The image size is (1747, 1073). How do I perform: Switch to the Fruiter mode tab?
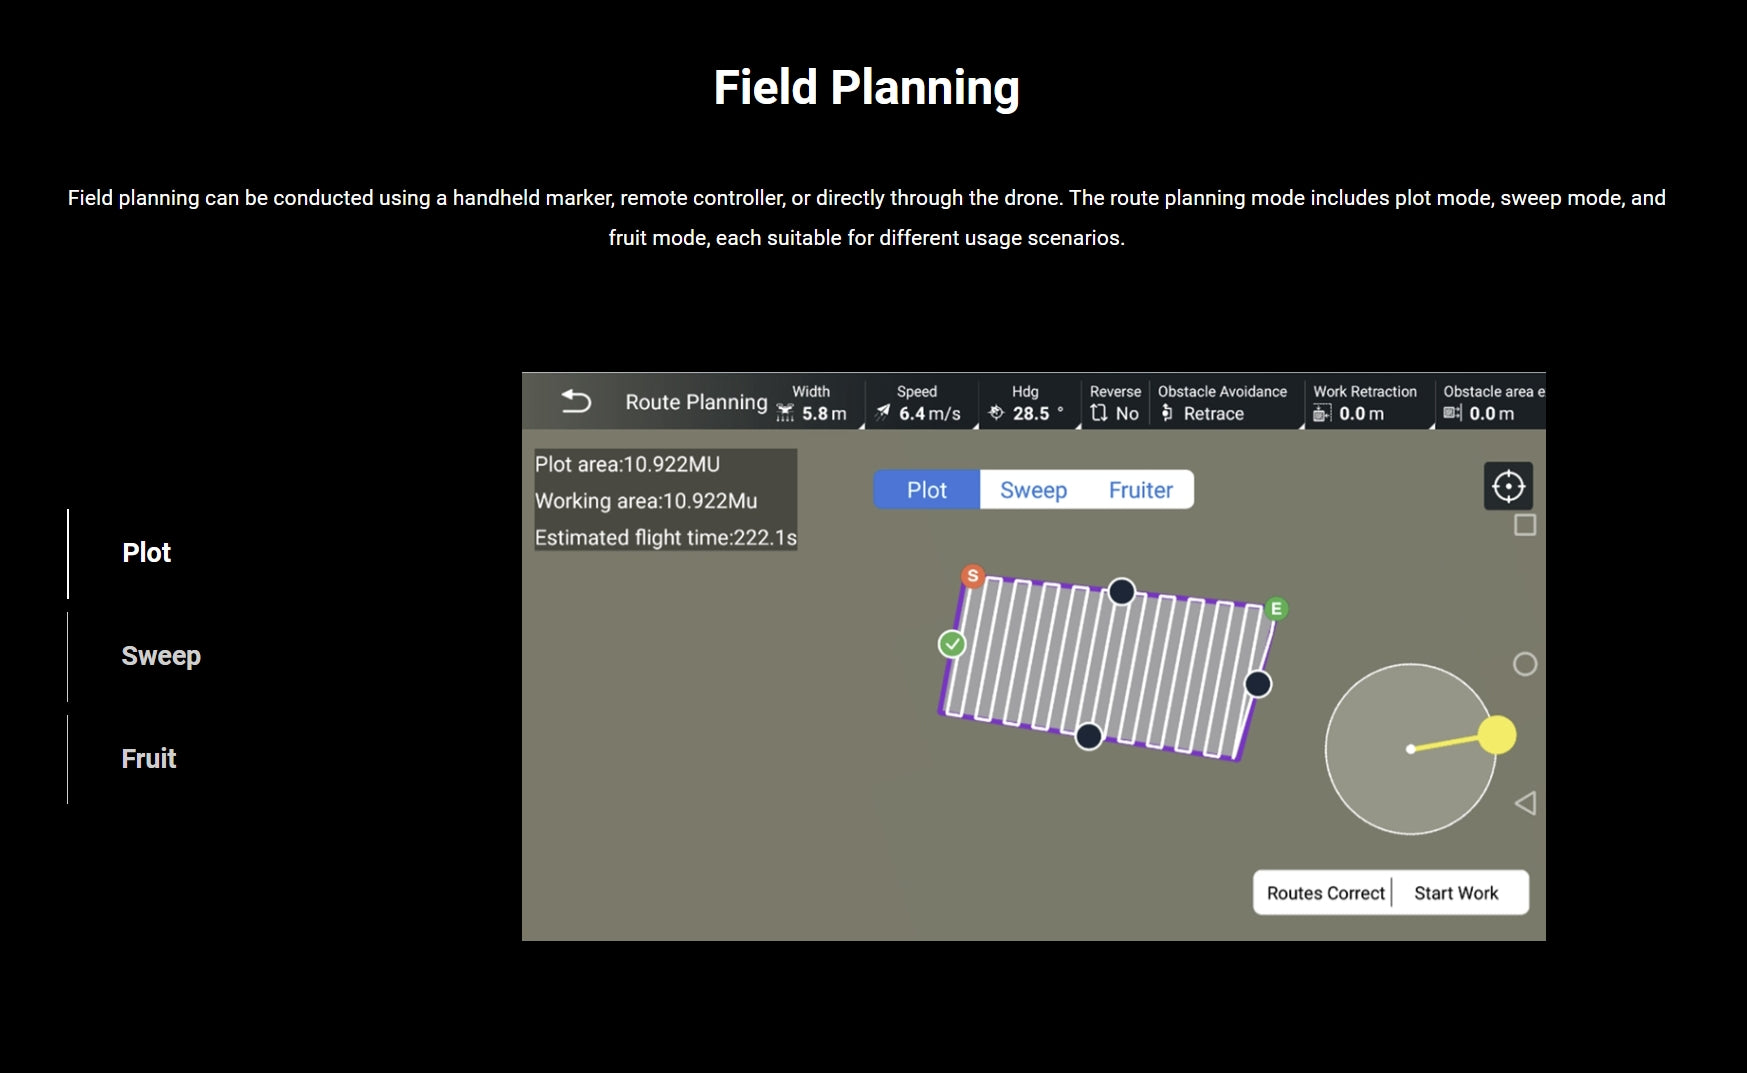1140,489
